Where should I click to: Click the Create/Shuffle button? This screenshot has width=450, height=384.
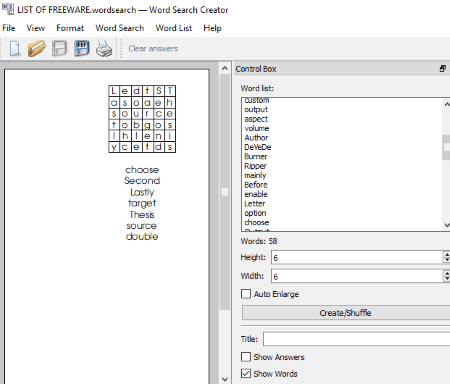(x=346, y=313)
